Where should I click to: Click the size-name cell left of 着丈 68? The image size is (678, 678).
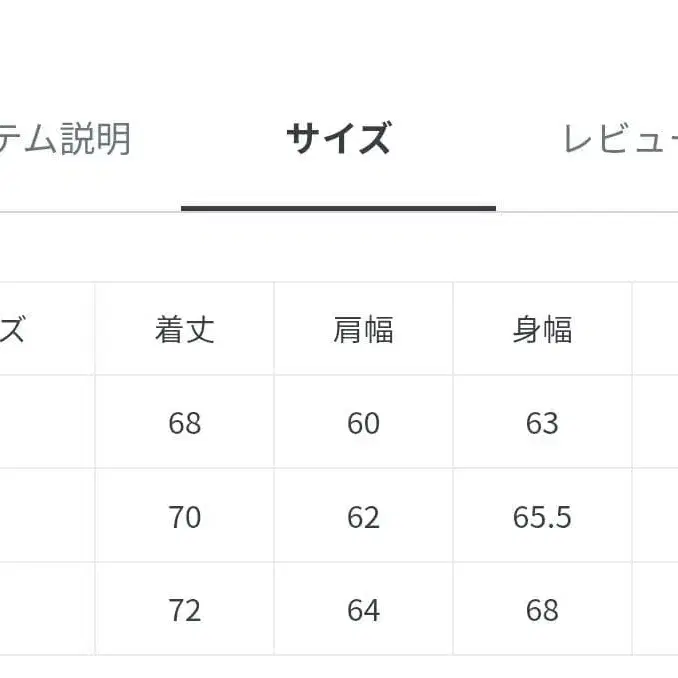[45, 423]
